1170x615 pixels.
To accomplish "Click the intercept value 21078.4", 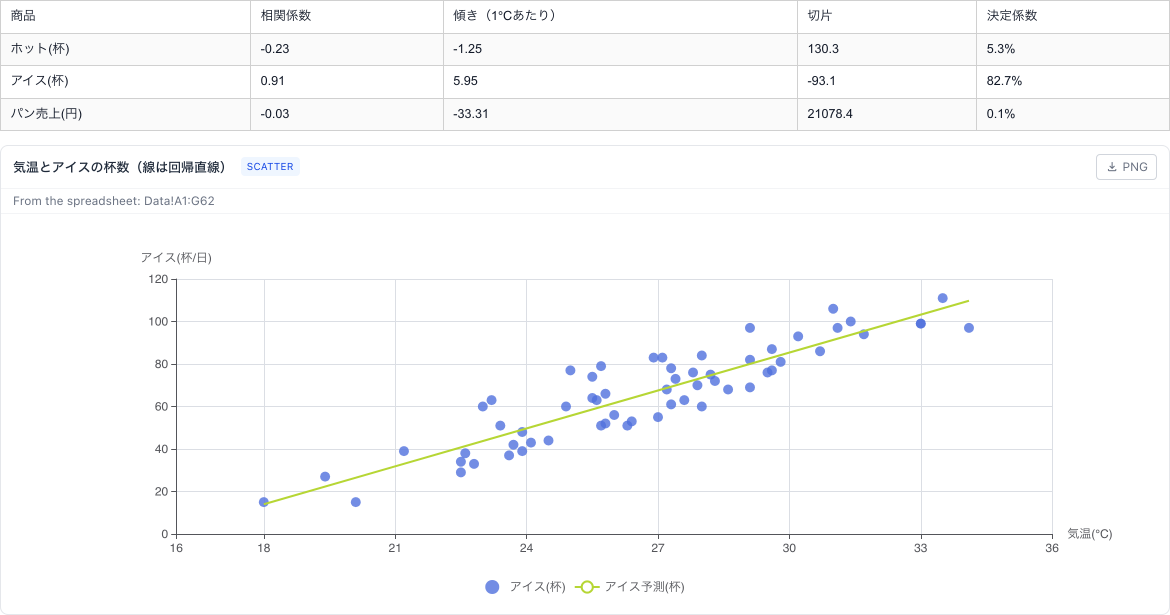I will [830, 113].
